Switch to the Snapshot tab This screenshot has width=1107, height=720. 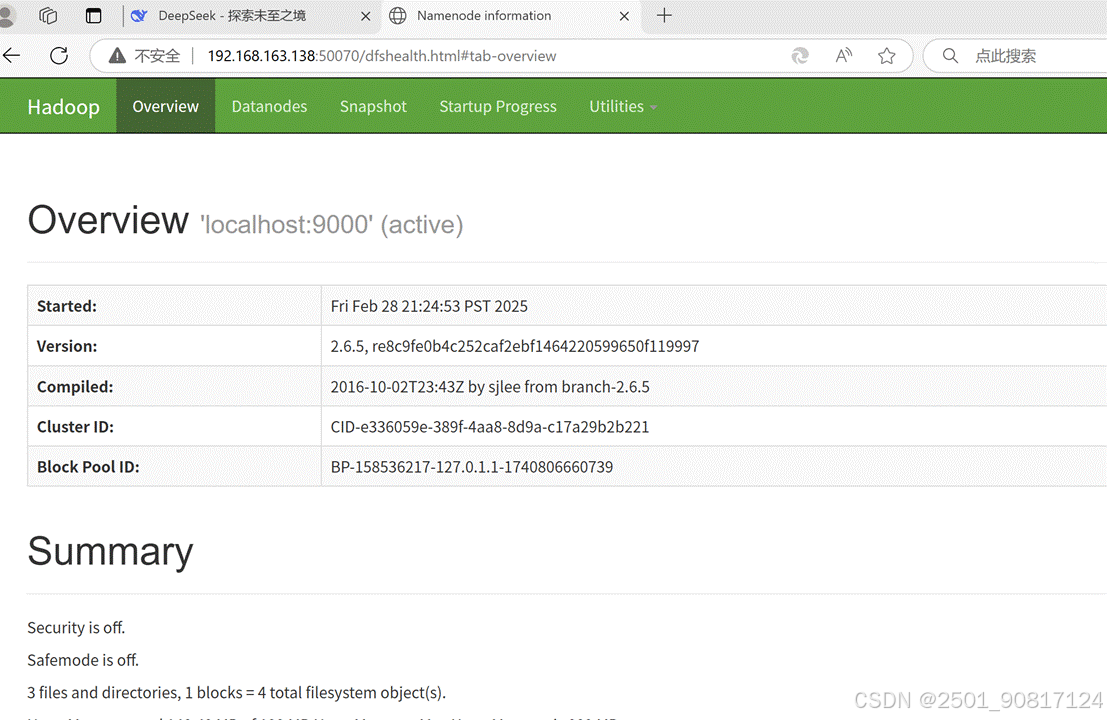[x=373, y=106]
